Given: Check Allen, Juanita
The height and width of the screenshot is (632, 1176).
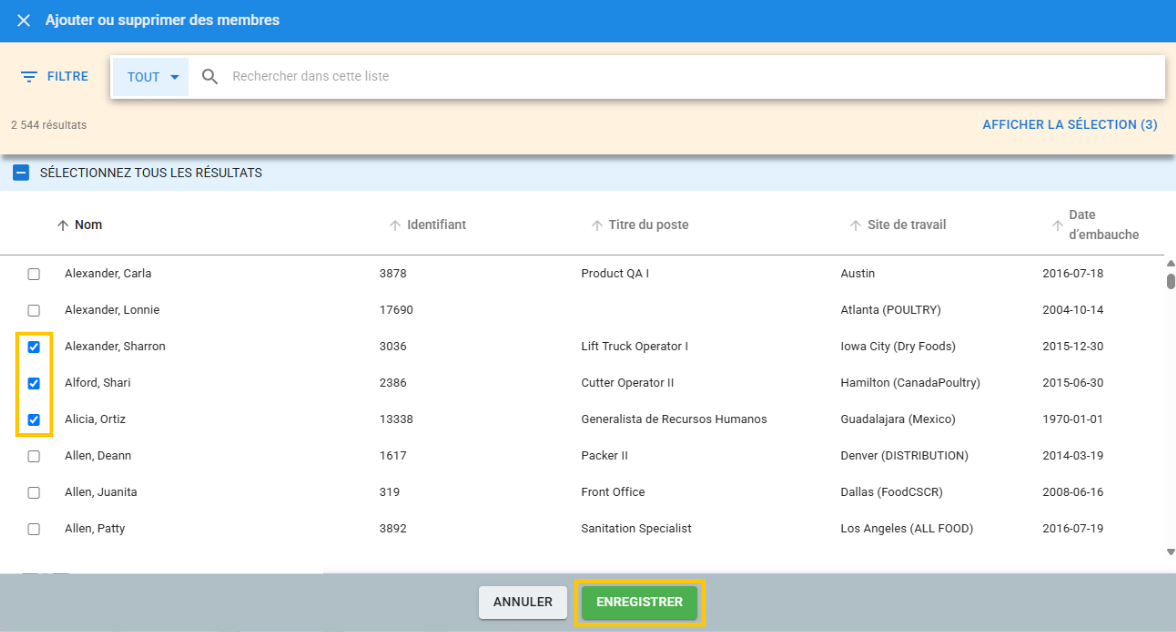Looking at the screenshot, I should 33,491.
